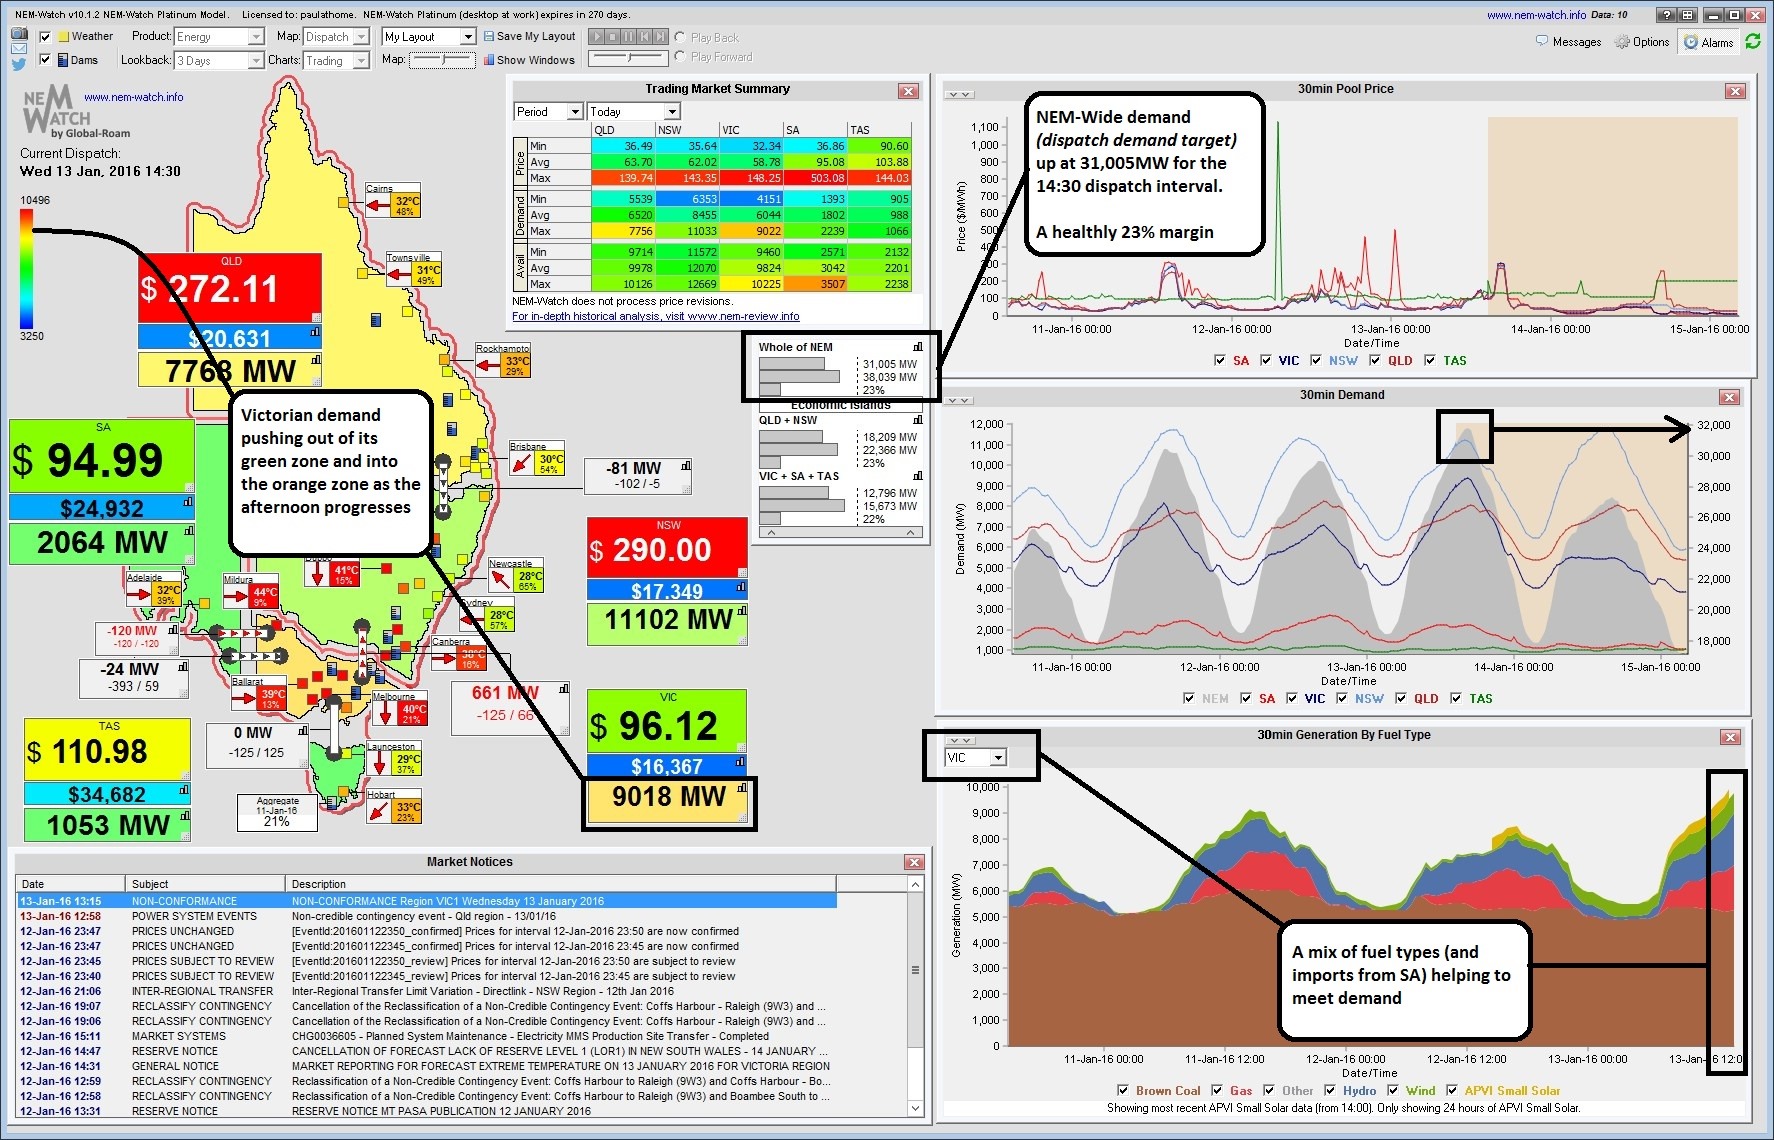Click the Twitter bird icon
The height and width of the screenshot is (1140, 1774).
point(19,62)
